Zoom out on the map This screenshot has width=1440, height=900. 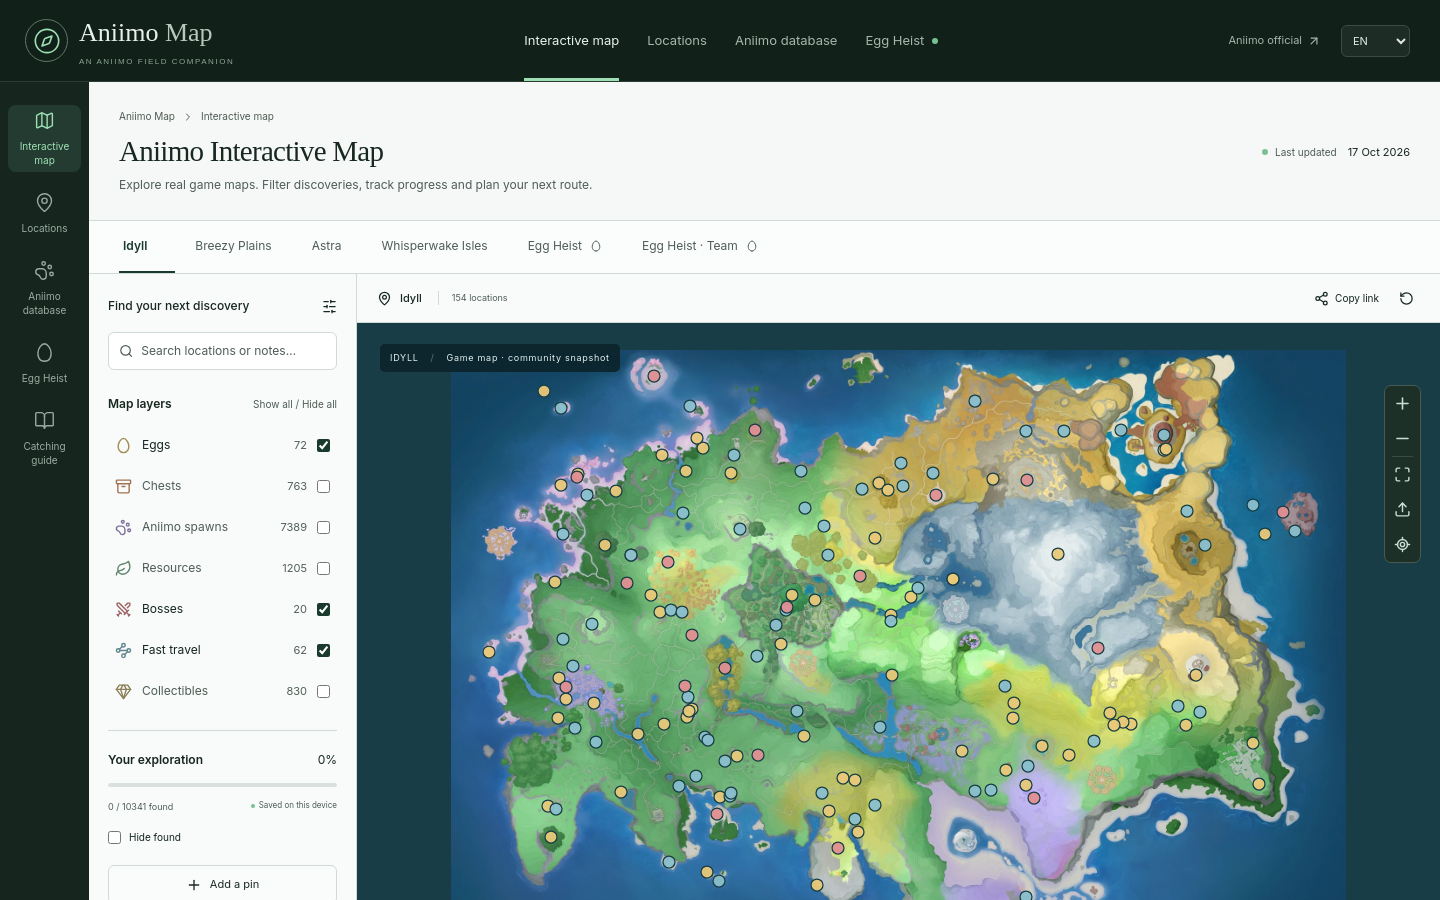1402,439
